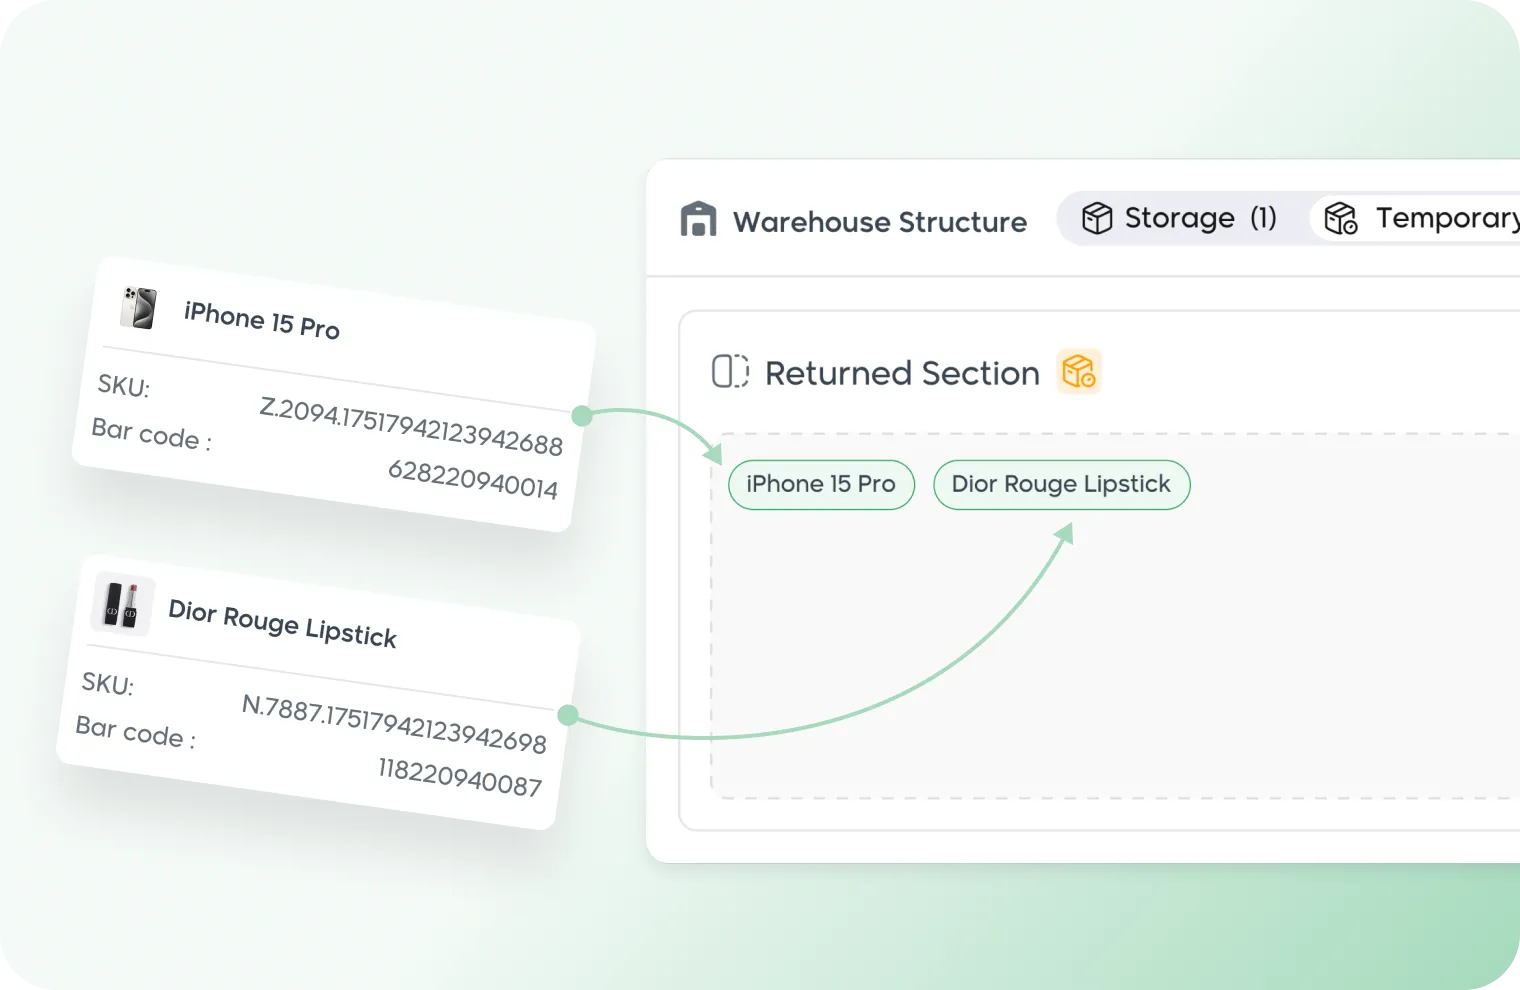The height and width of the screenshot is (990, 1520).
Task: Click the Dior SKU value N.7887.17517942123942698
Action: click(x=394, y=722)
